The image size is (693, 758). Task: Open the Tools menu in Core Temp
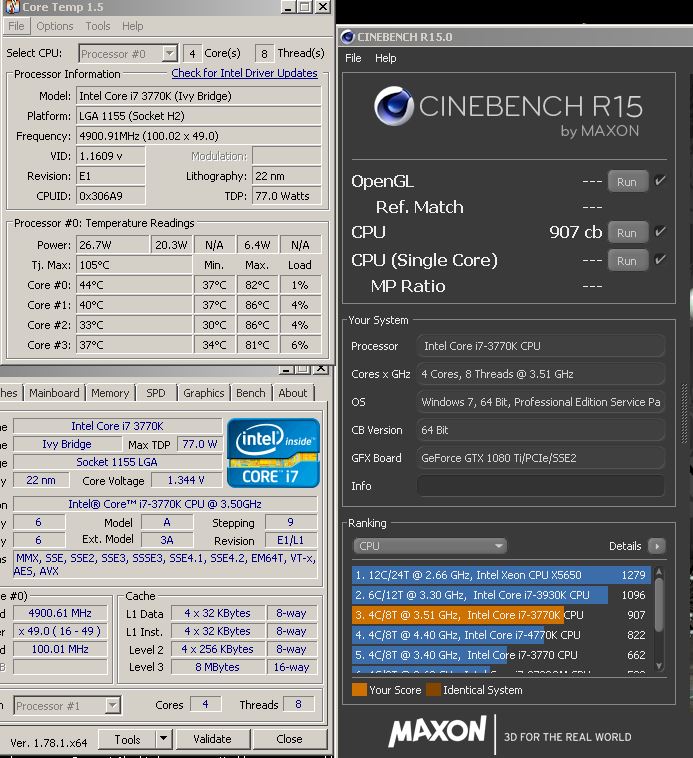coord(98,26)
